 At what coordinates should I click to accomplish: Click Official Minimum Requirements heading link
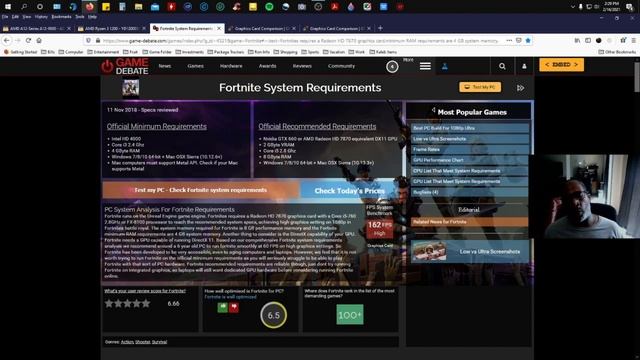(x=157, y=127)
